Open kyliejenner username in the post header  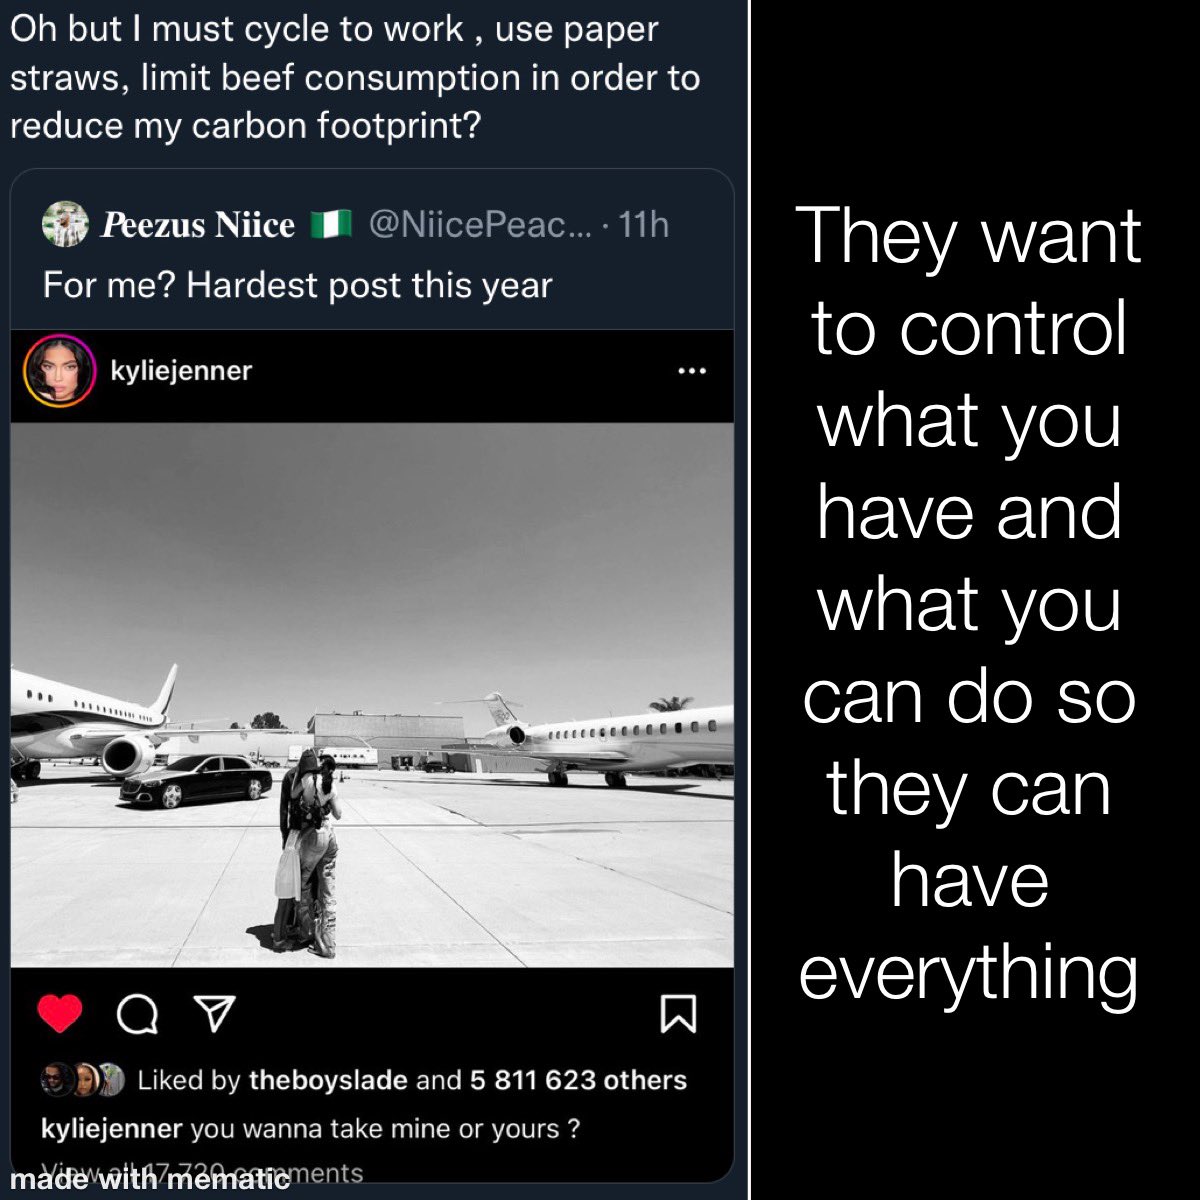point(181,371)
